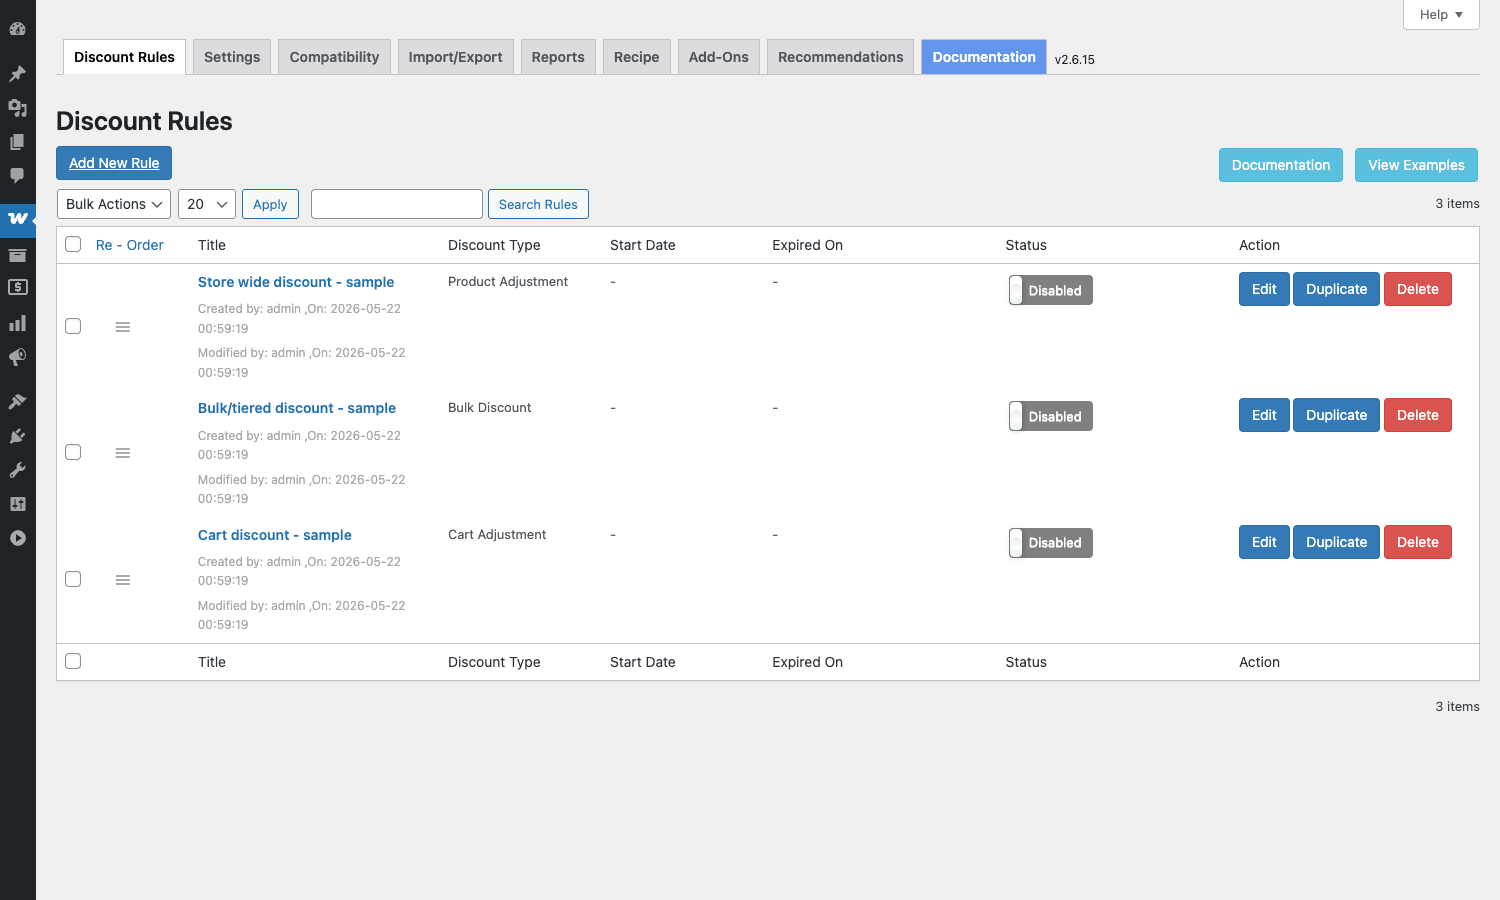Open the Store wide discount - sample link

point(296,282)
